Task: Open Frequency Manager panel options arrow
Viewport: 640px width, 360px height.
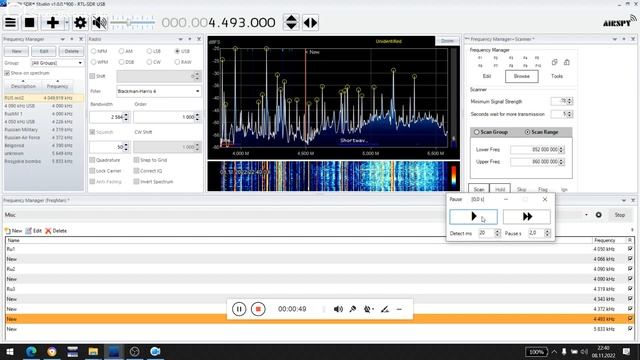Action: 62,39
